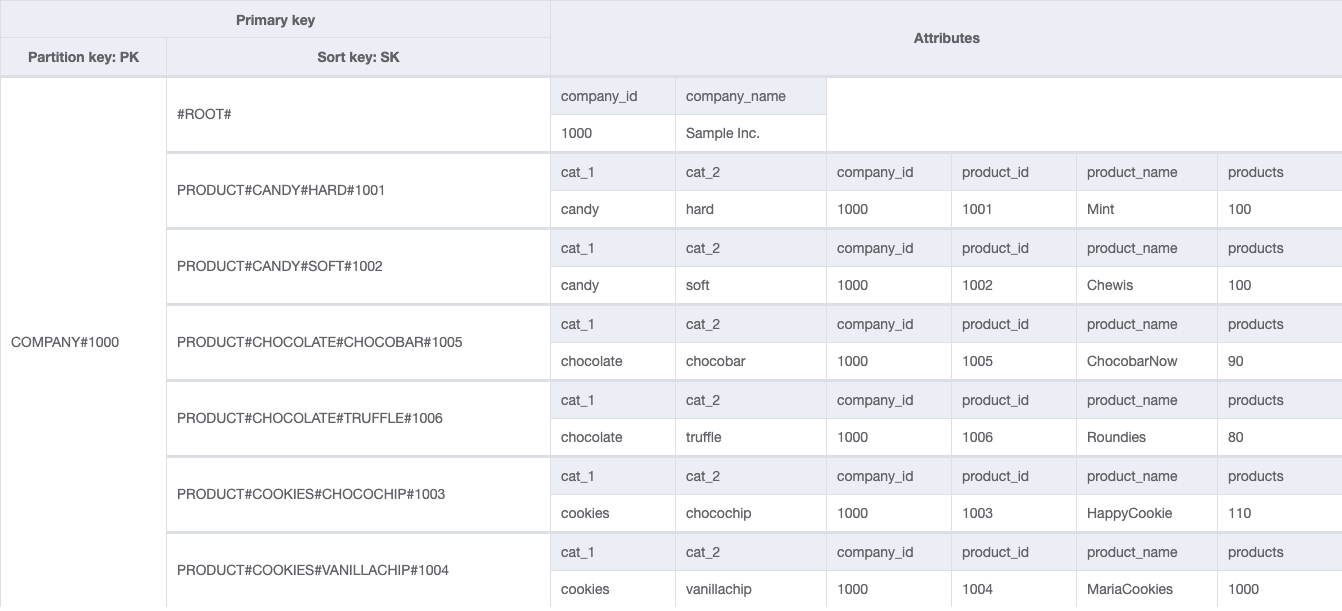1342x611 pixels.
Task: Click the Partition key: PK header
Action: pos(83,58)
